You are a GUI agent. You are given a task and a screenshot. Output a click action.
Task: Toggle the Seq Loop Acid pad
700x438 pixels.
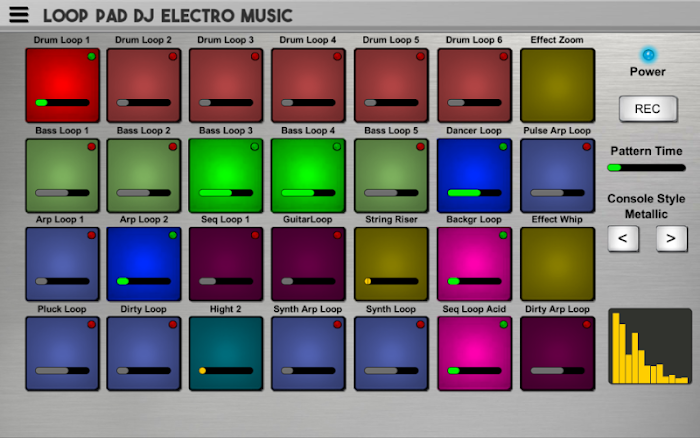coord(474,348)
